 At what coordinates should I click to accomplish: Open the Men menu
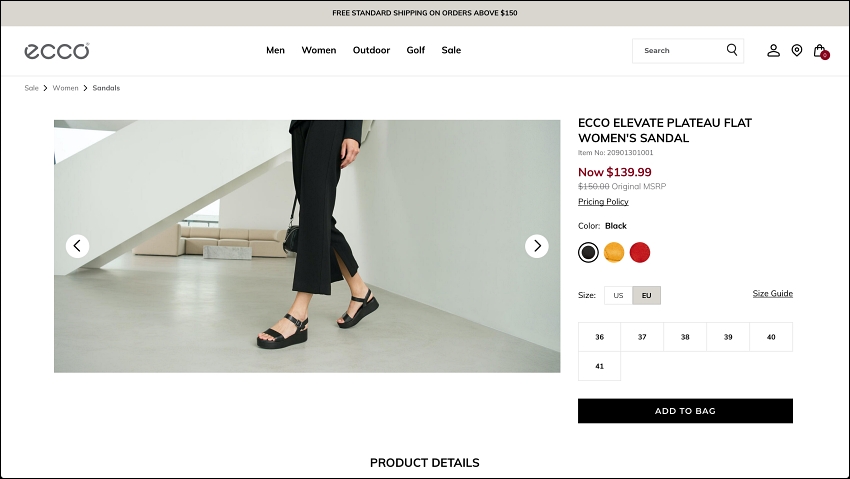[x=275, y=50]
